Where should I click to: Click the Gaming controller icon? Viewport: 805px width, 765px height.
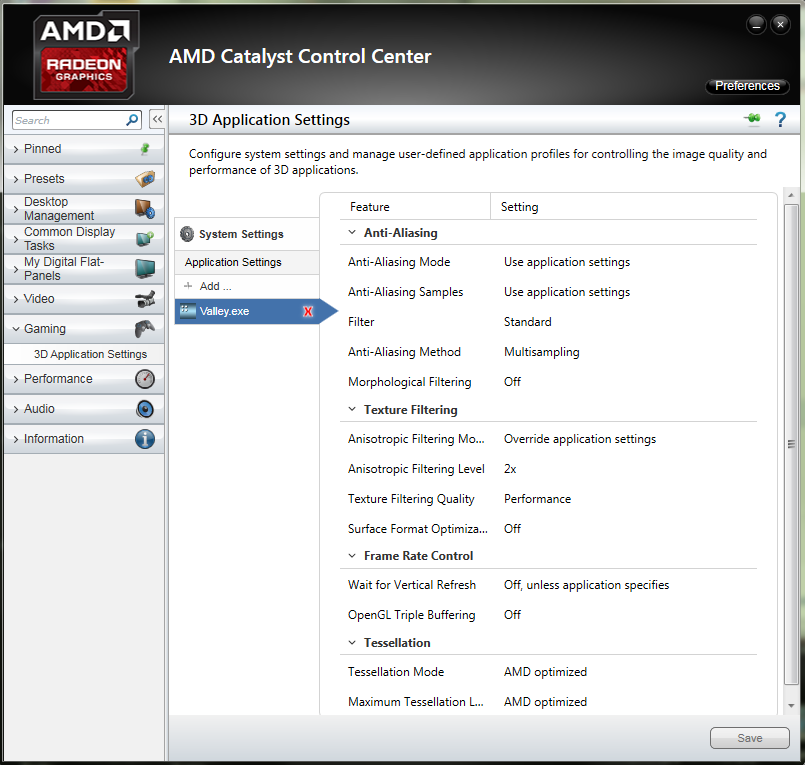[x=145, y=329]
